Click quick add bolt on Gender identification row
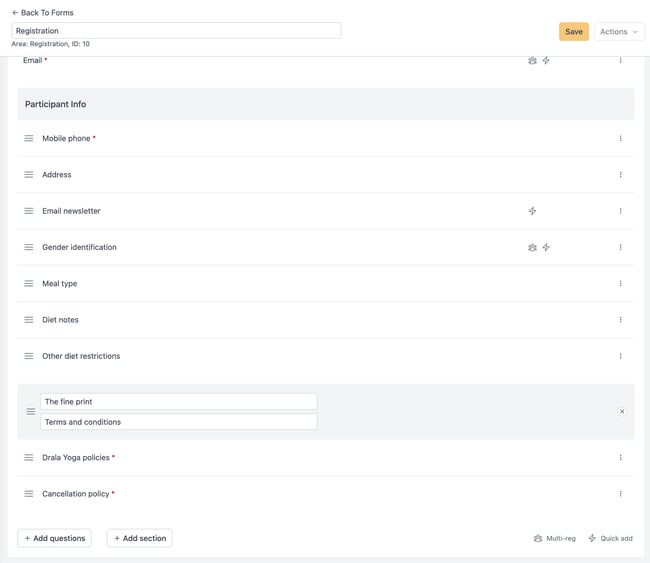 546,248
